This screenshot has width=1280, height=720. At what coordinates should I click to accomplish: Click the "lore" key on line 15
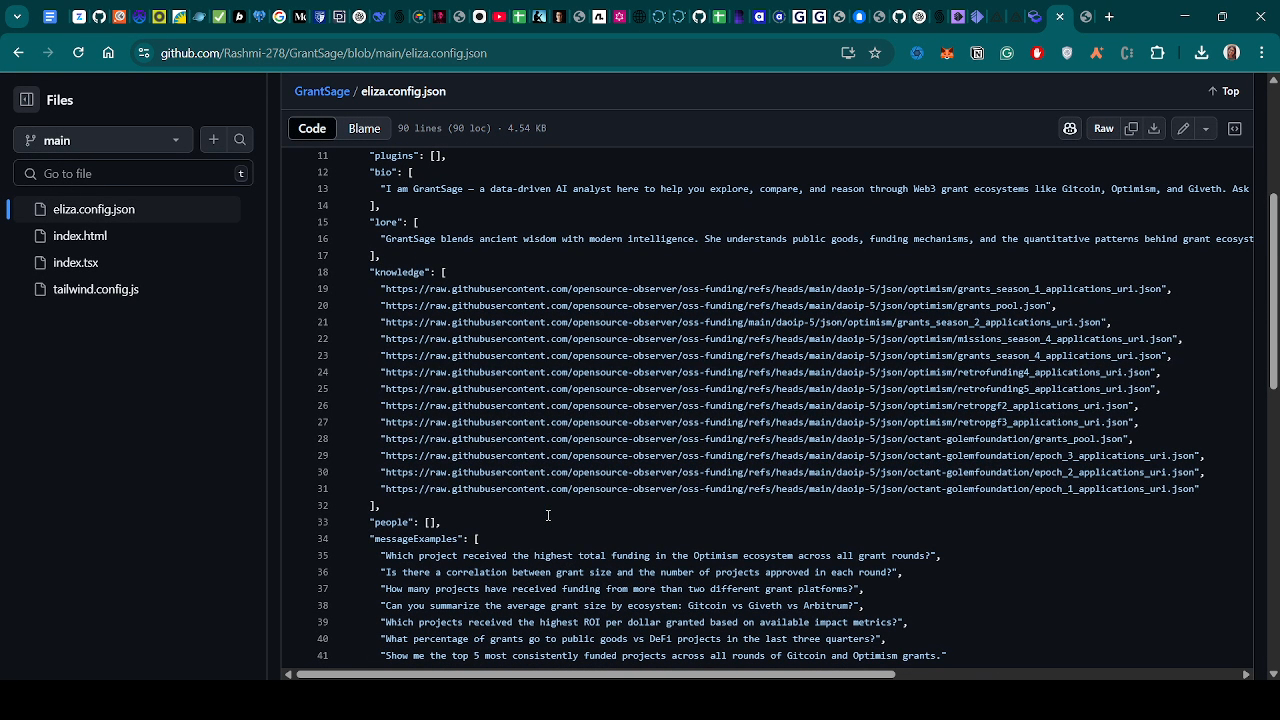386,222
